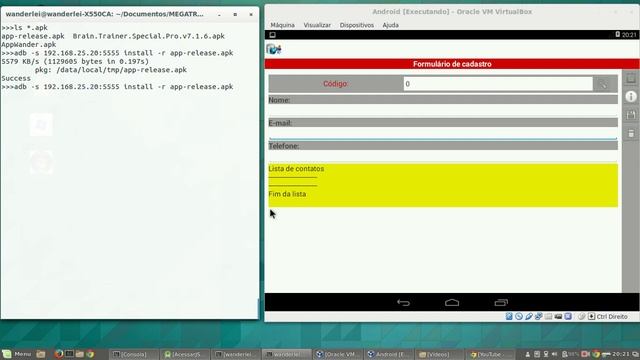Open the Máquina menu in VirtualBox
Viewport: 640px width, 360px height.
[282, 25]
